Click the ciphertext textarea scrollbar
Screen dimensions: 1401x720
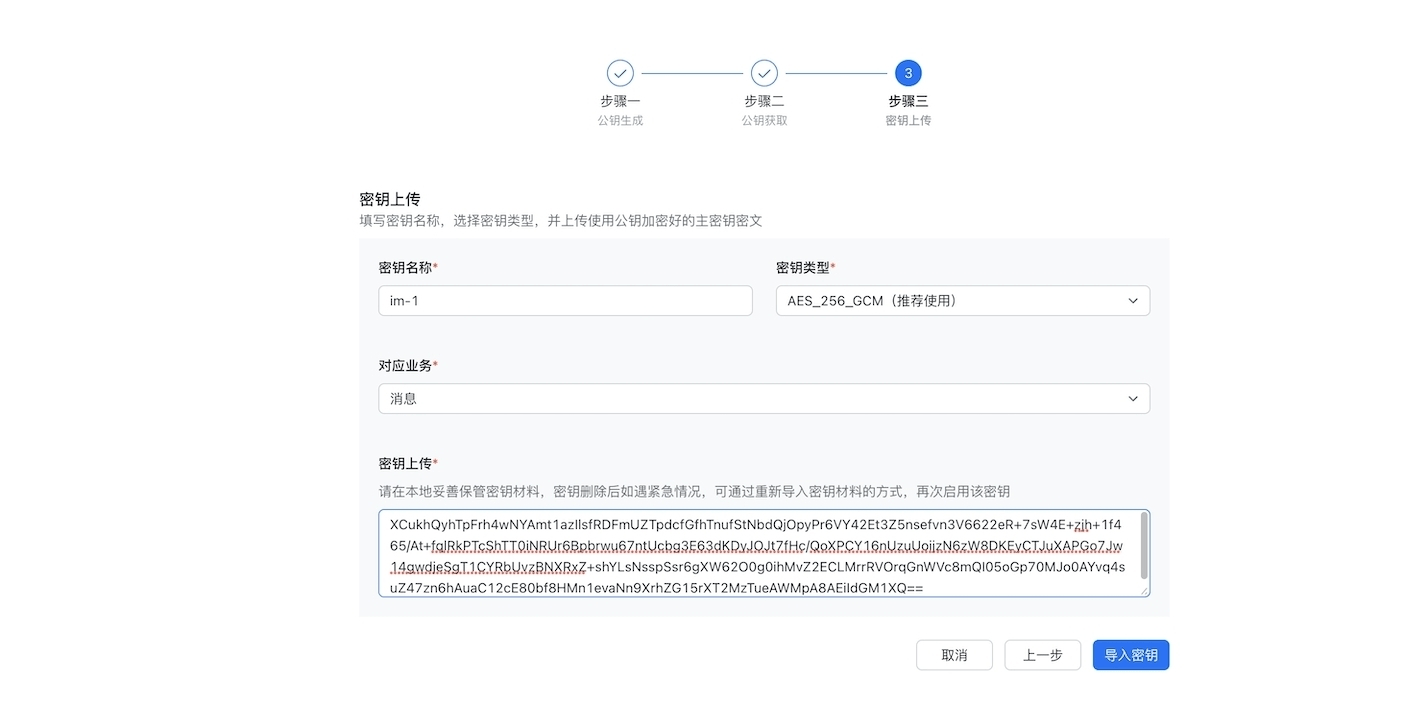pyautogui.click(x=1144, y=548)
